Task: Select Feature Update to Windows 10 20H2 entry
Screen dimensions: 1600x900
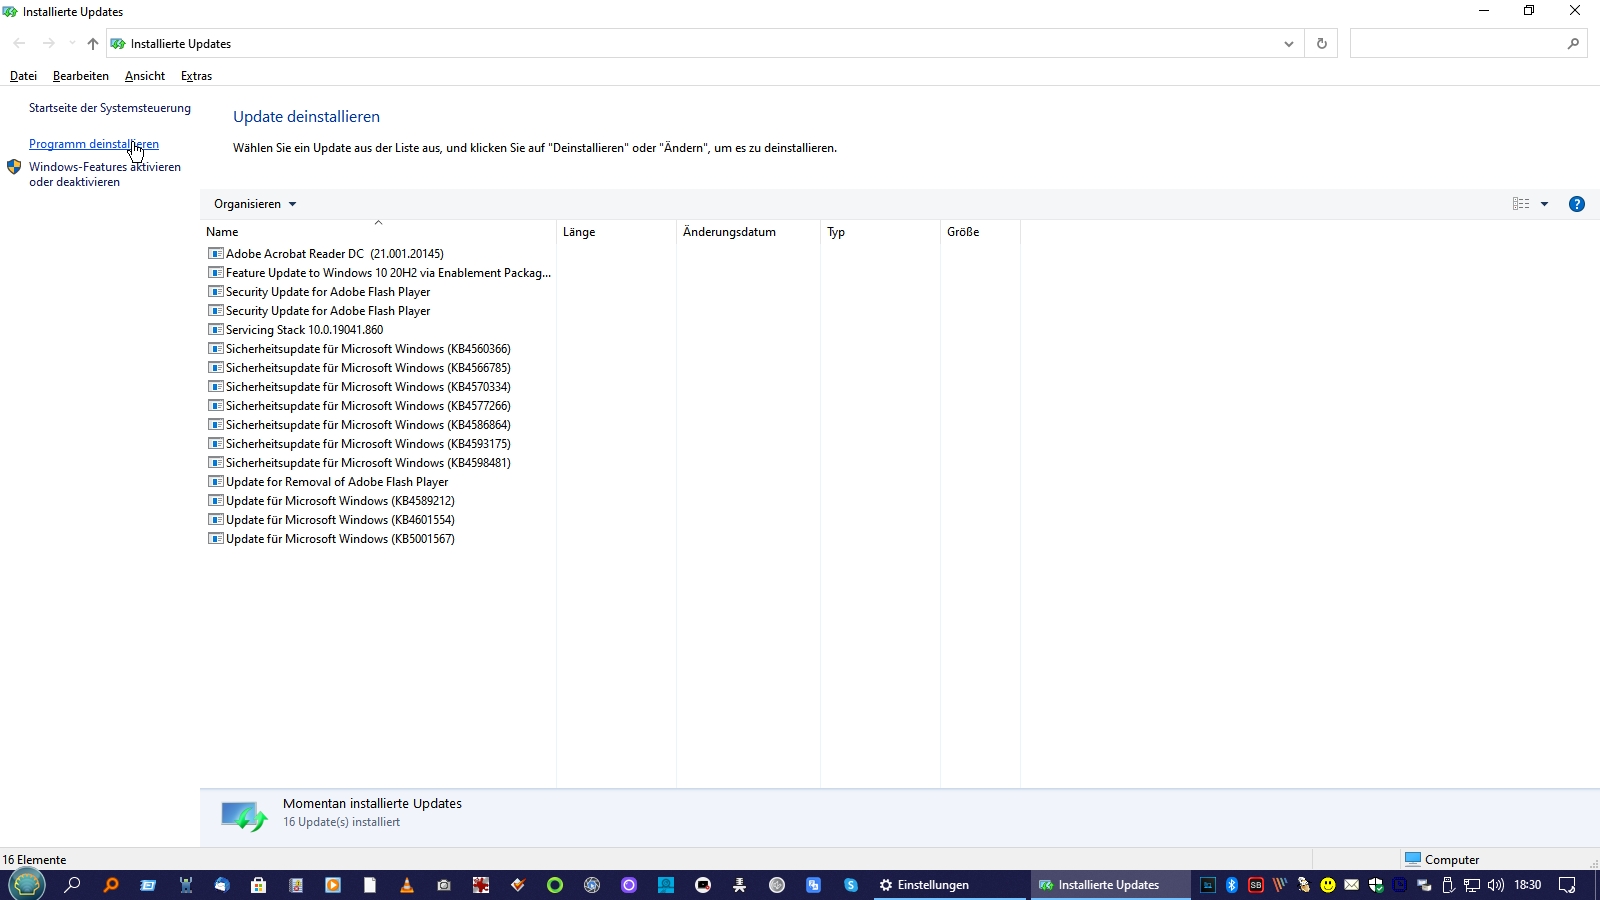Action: pyautogui.click(x=380, y=273)
